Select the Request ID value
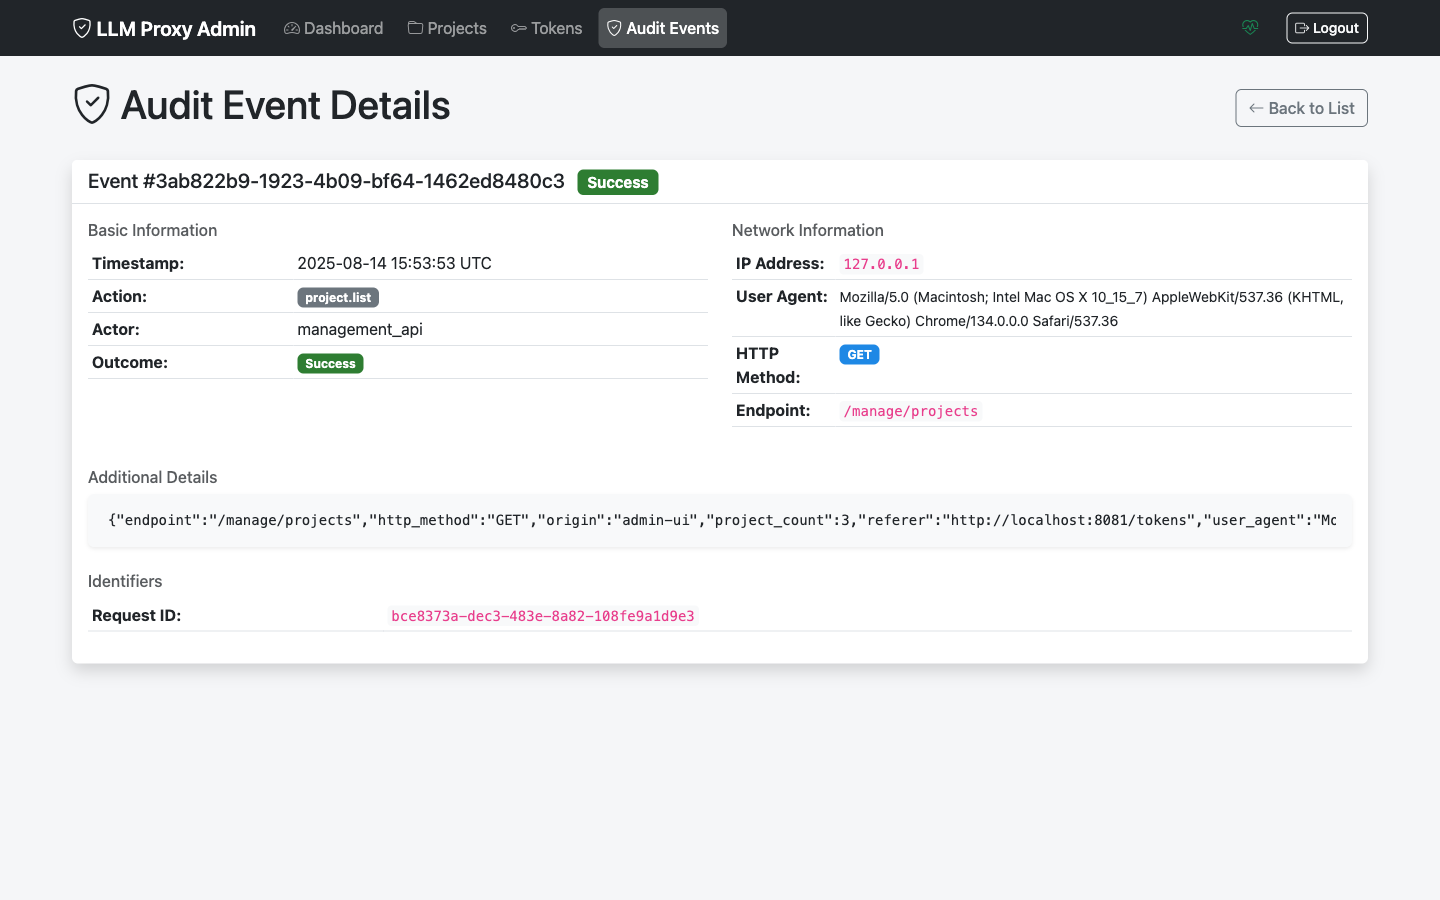Screen dimensions: 1440x900 (x=543, y=615)
